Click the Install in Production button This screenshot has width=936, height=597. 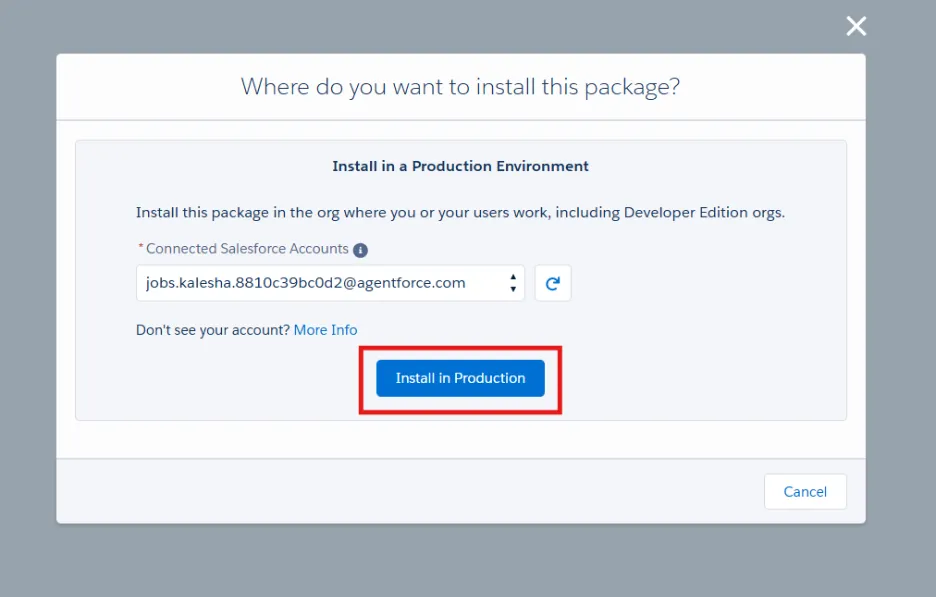[x=460, y=378]
